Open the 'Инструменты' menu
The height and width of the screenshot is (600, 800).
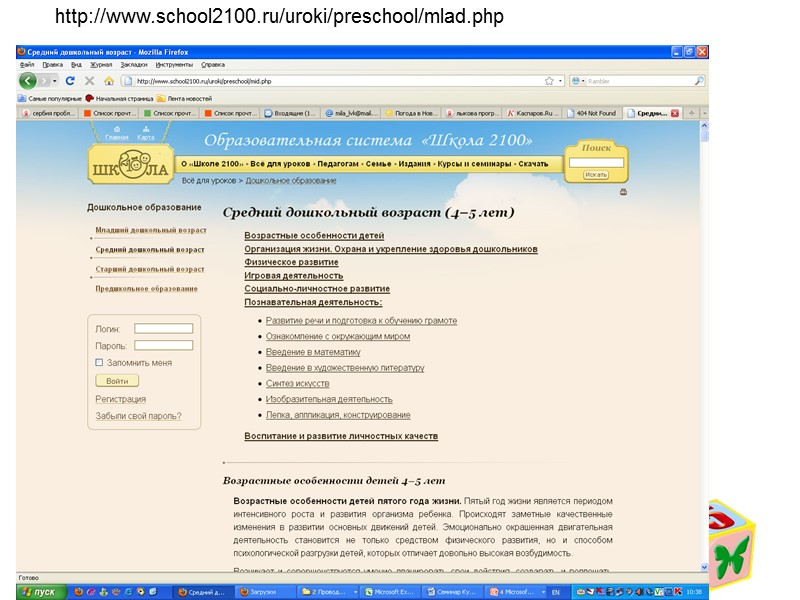[174, 65]
